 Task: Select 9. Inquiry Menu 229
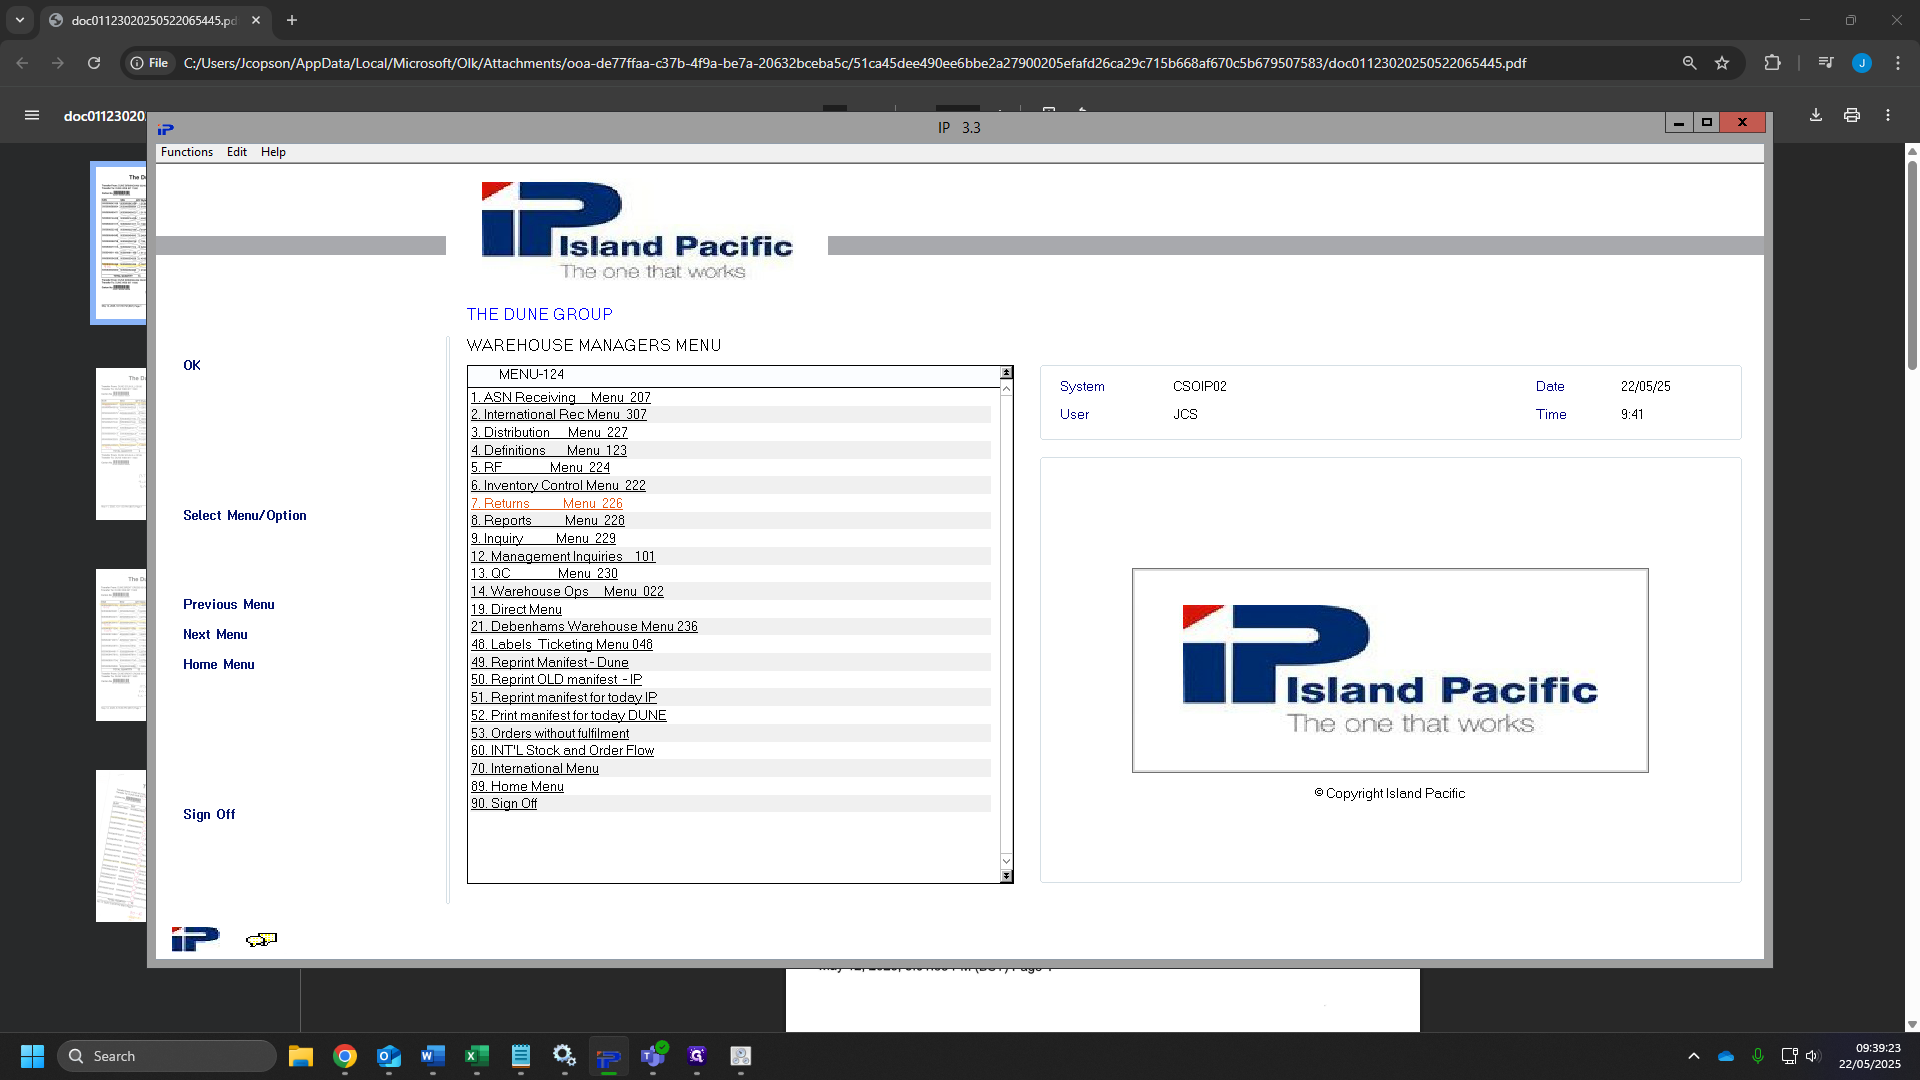[543, 539]
